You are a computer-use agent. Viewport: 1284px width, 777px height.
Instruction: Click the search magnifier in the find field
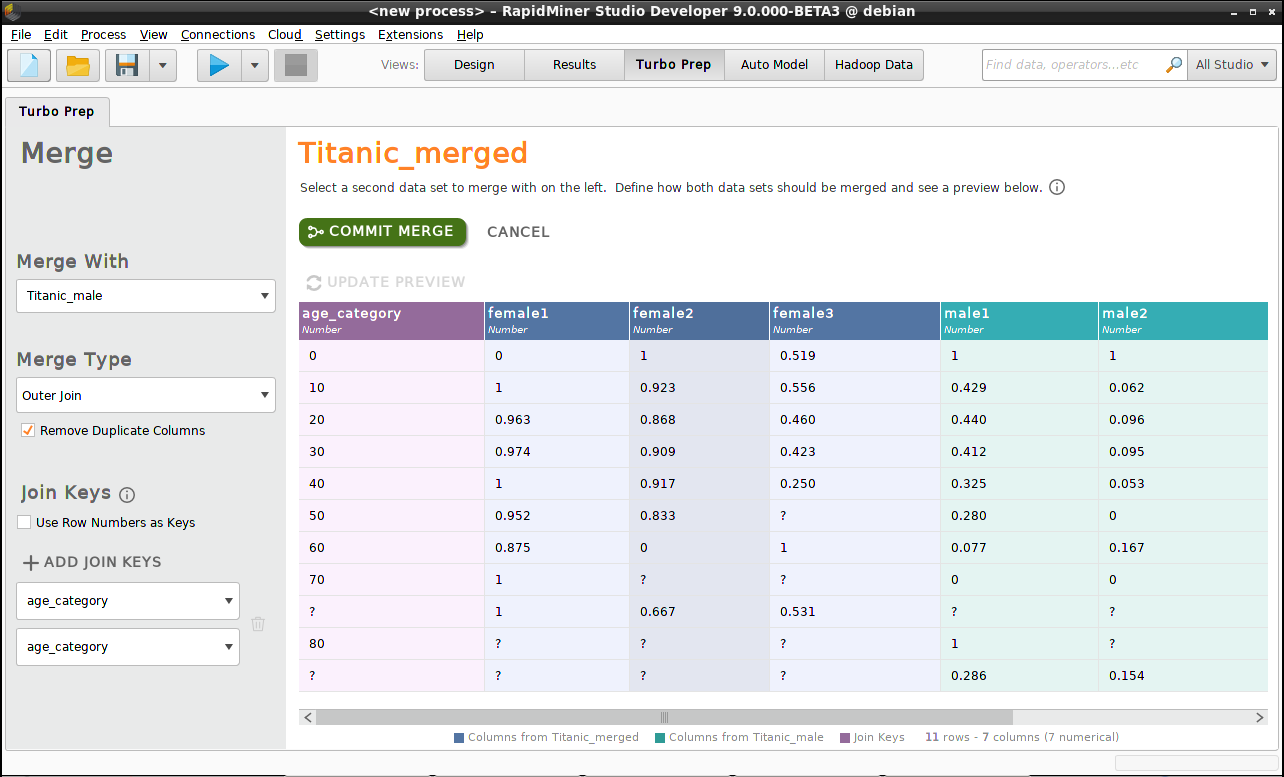(x=1172, y=64)
